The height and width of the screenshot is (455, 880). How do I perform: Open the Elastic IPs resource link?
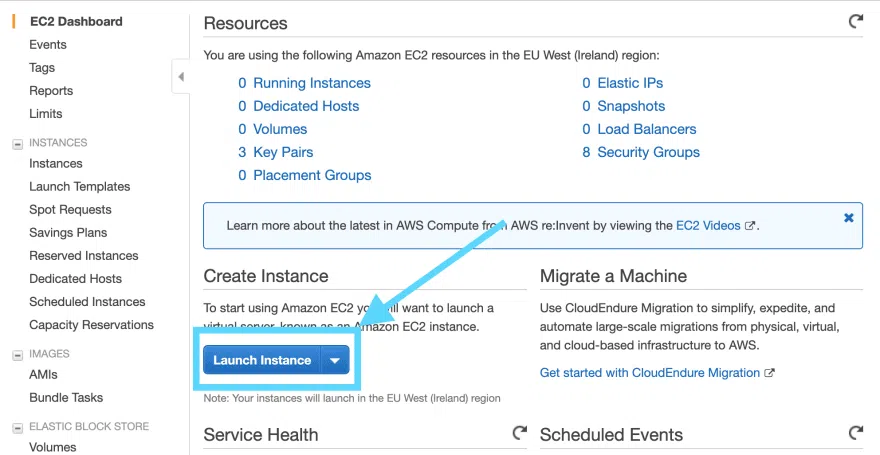point(630,83)
